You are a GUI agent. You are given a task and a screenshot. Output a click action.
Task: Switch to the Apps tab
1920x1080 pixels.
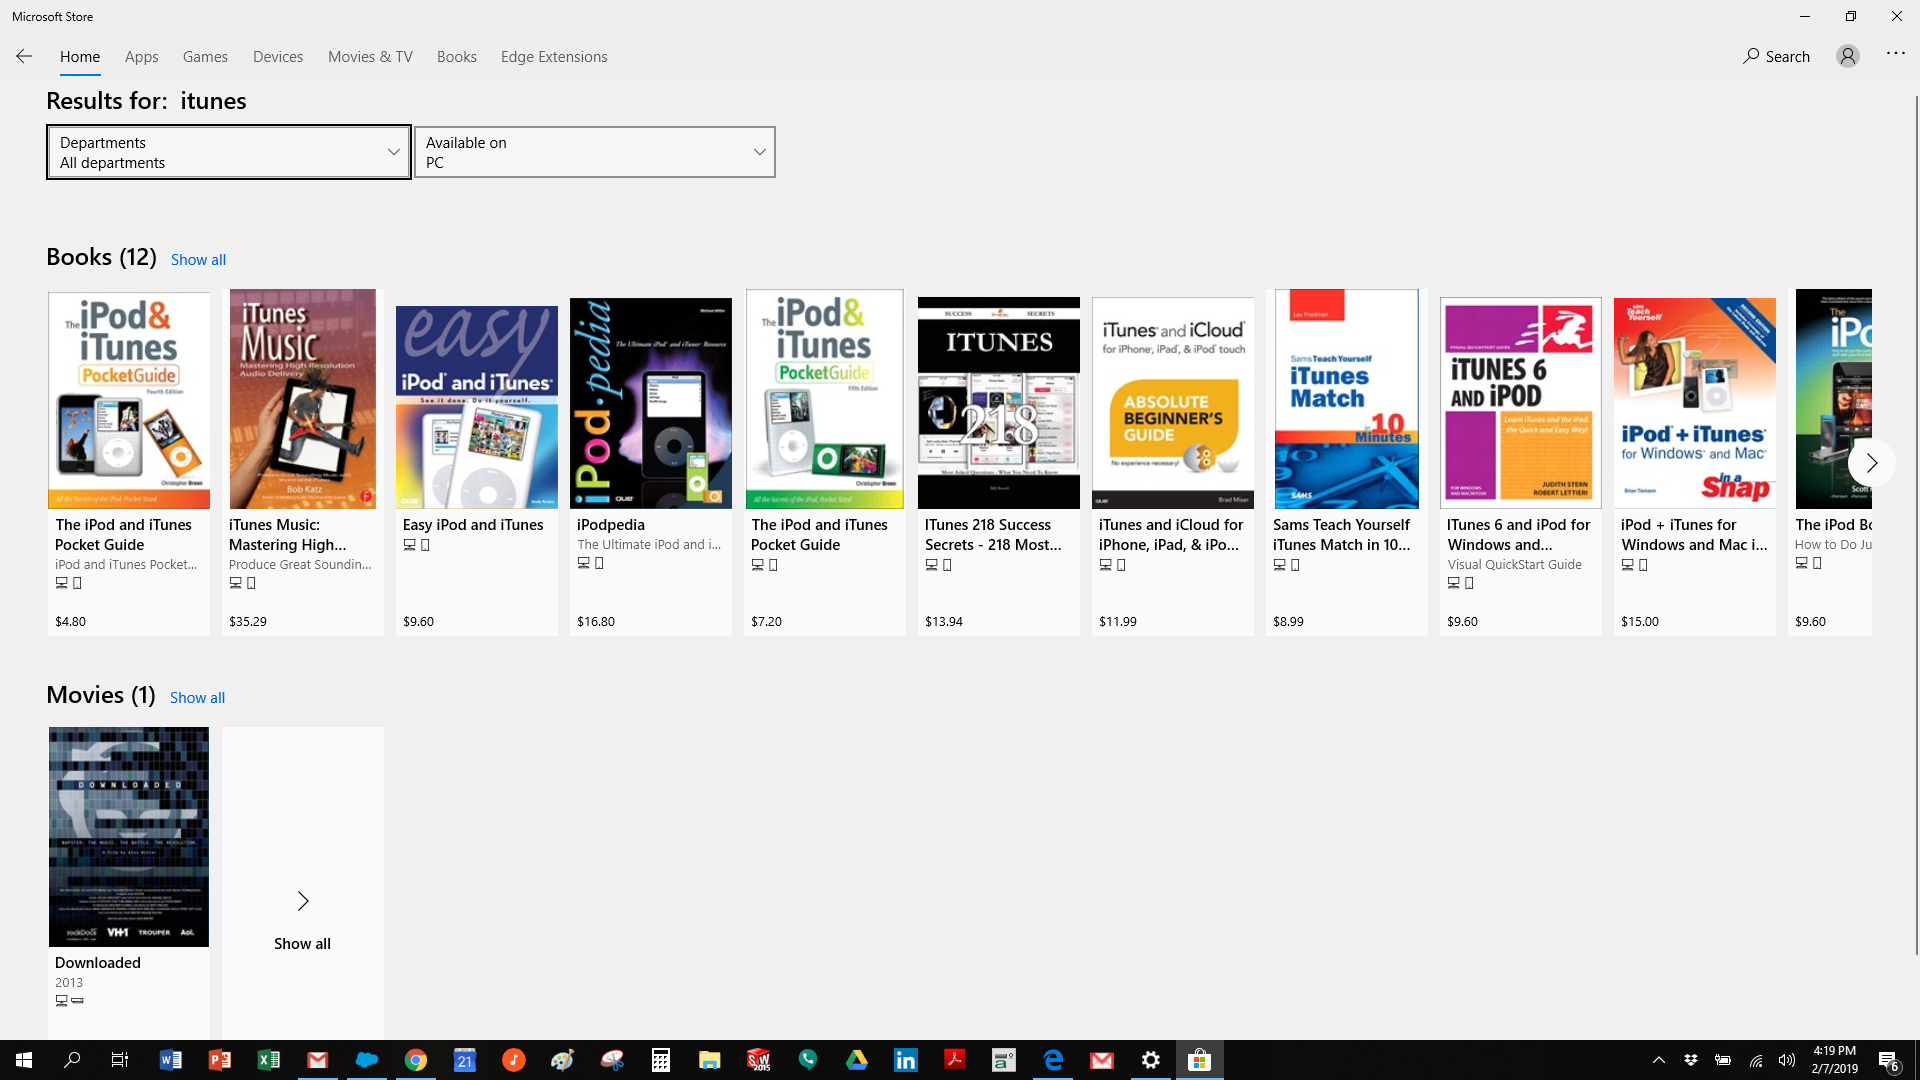pos(141,57)
